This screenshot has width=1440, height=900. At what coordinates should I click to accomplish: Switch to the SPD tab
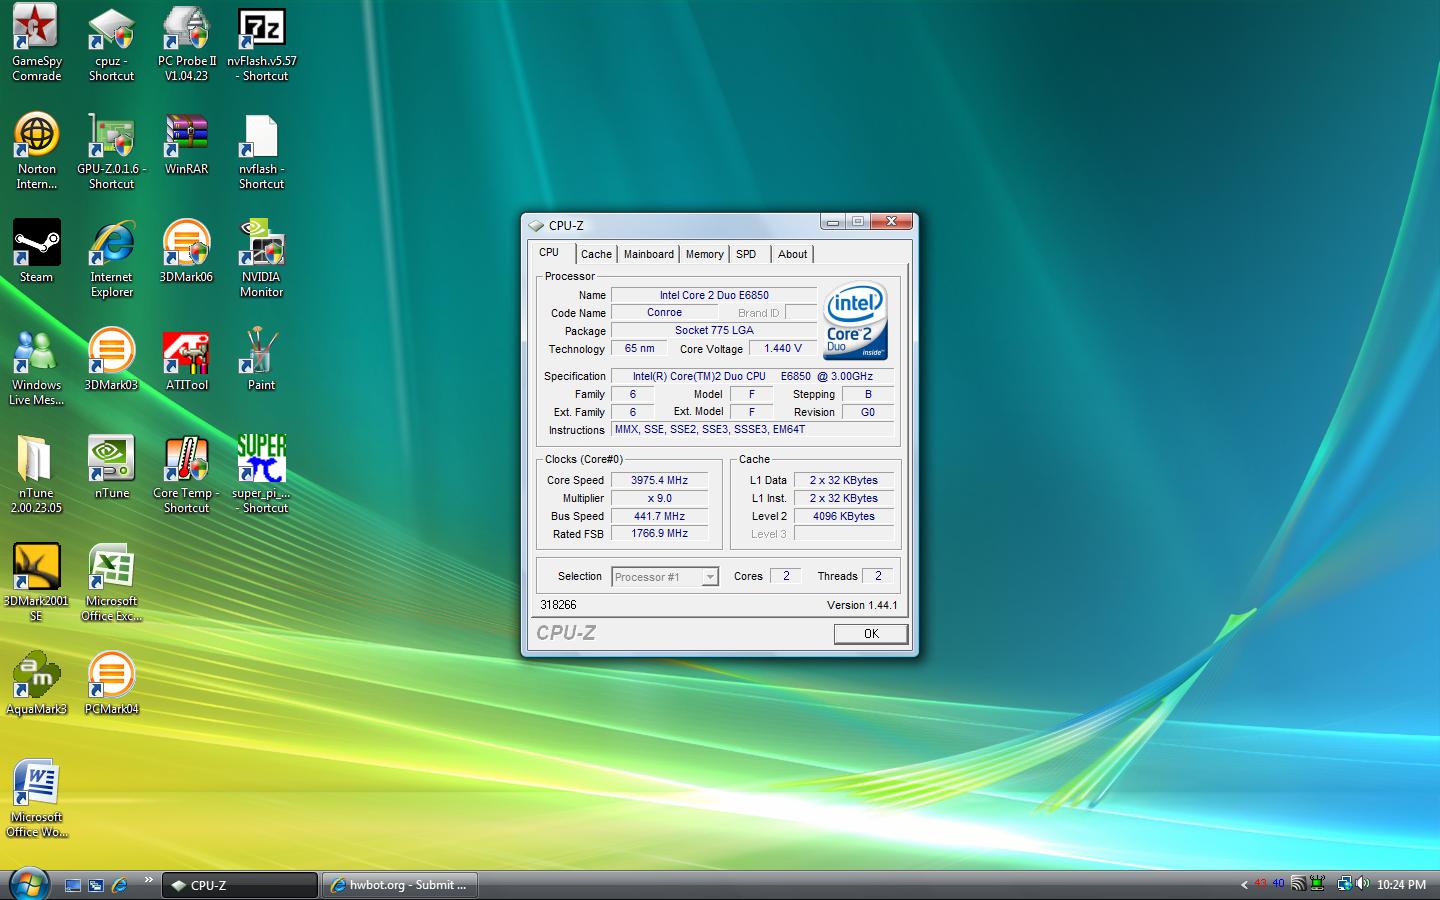point(746,254)
